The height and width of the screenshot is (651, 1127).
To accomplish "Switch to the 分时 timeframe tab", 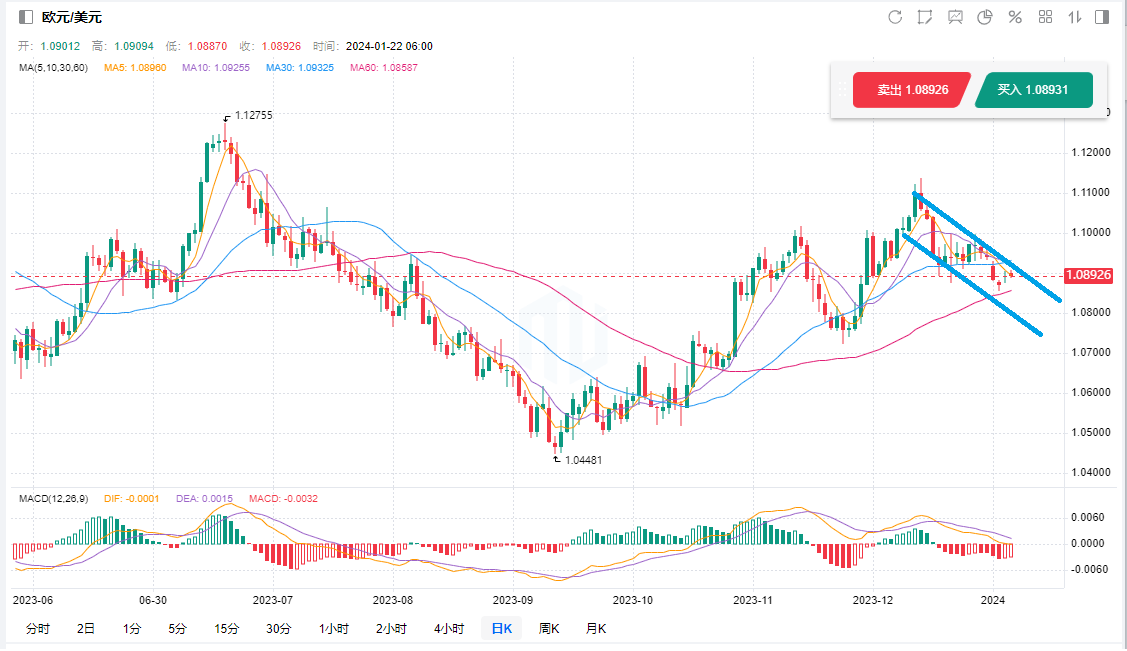I will click(x=37, y=629).
